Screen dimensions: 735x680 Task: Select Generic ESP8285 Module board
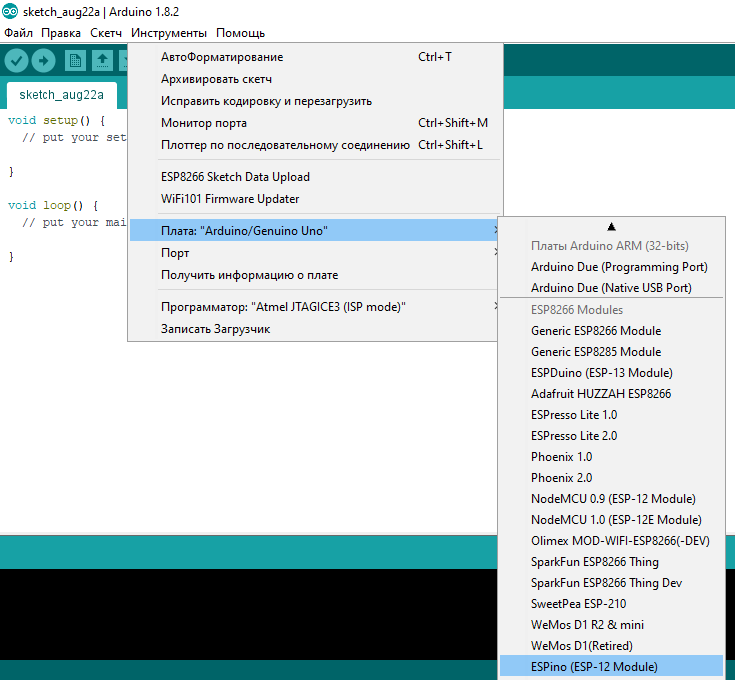coord(612,352)
